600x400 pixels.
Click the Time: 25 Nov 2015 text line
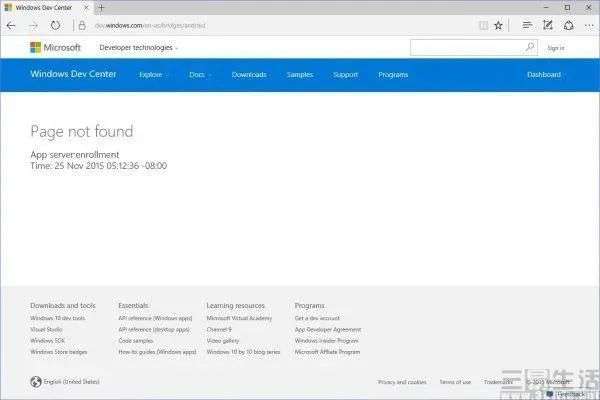tap(99, 166)
